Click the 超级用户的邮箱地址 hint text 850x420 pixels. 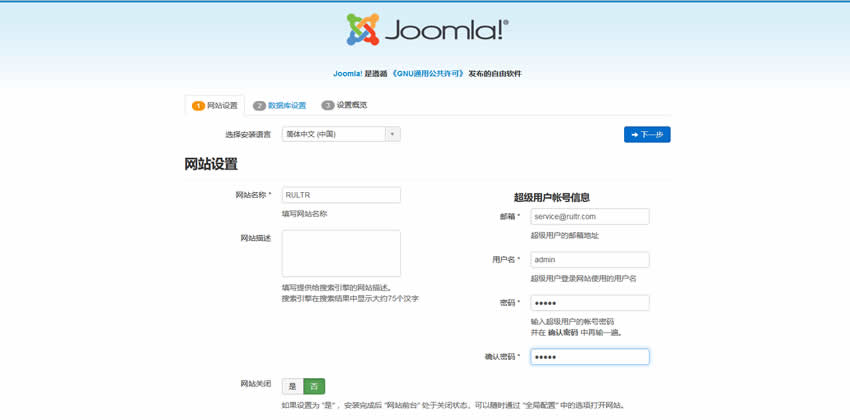click(x=565, y=236)
